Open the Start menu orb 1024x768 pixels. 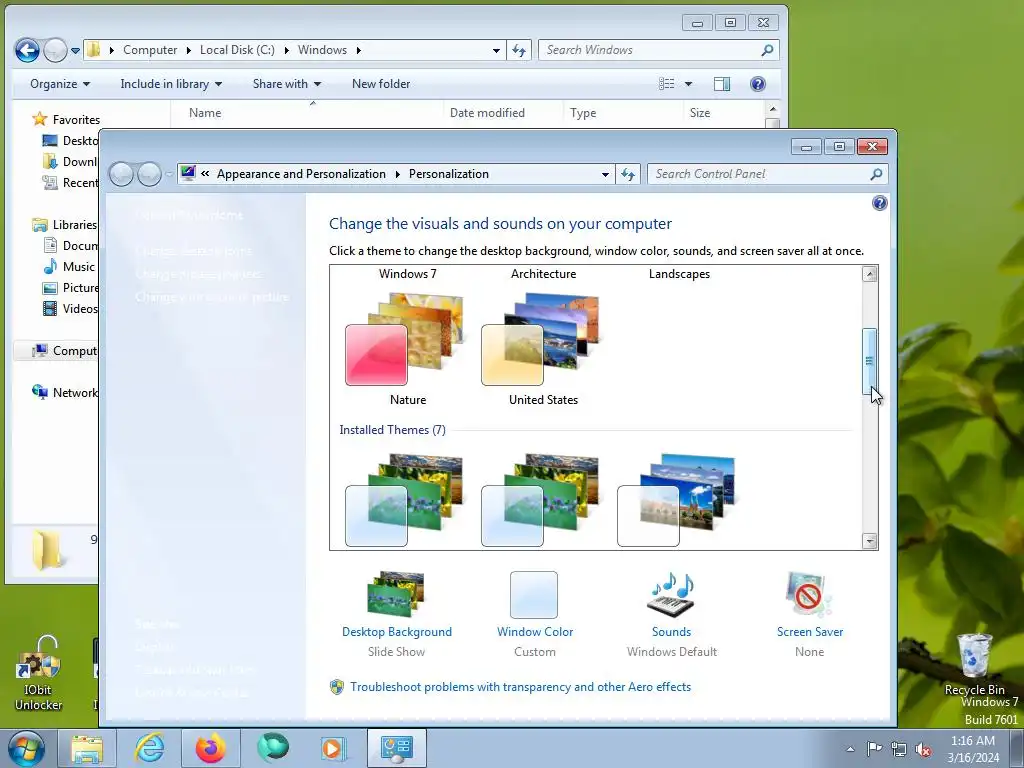27,748
